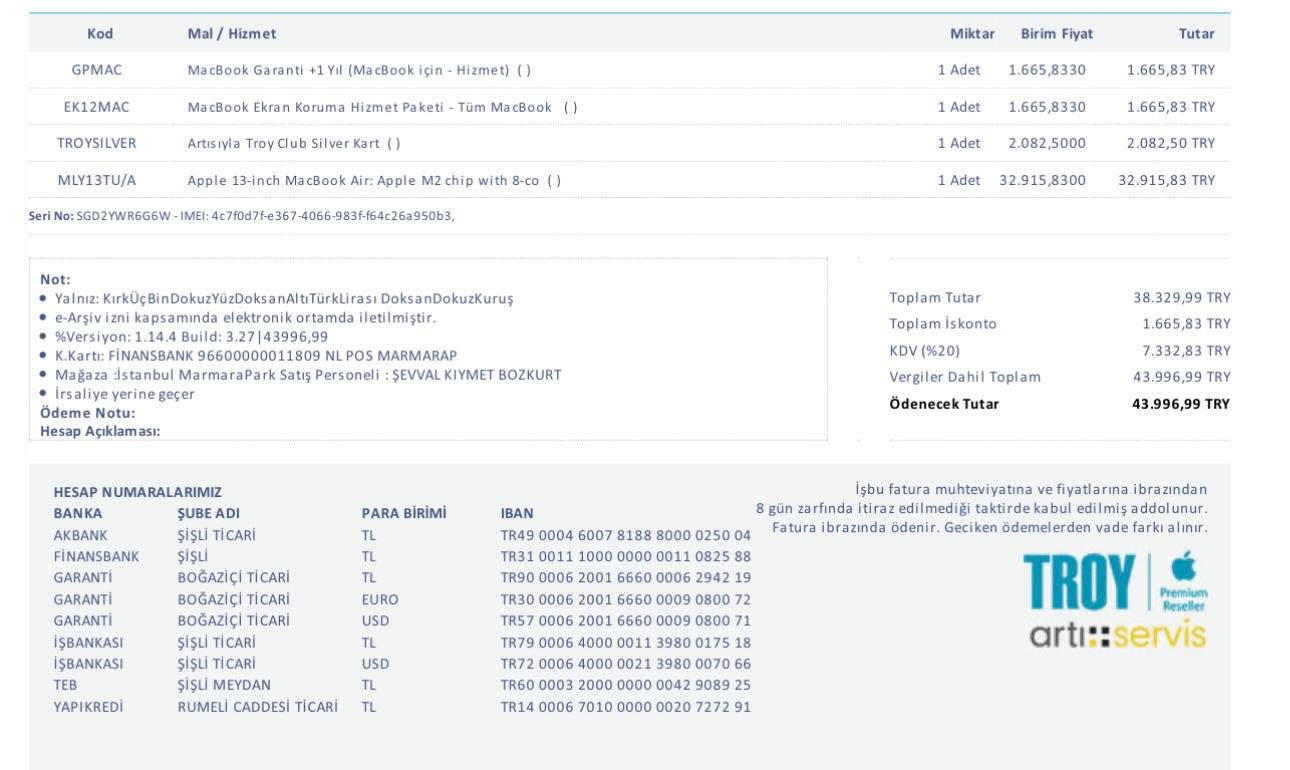Image resolution: width=1290 pixels, height=770 pixels.
Task: Select the Kod column header
Action: (x=100, y=34)
